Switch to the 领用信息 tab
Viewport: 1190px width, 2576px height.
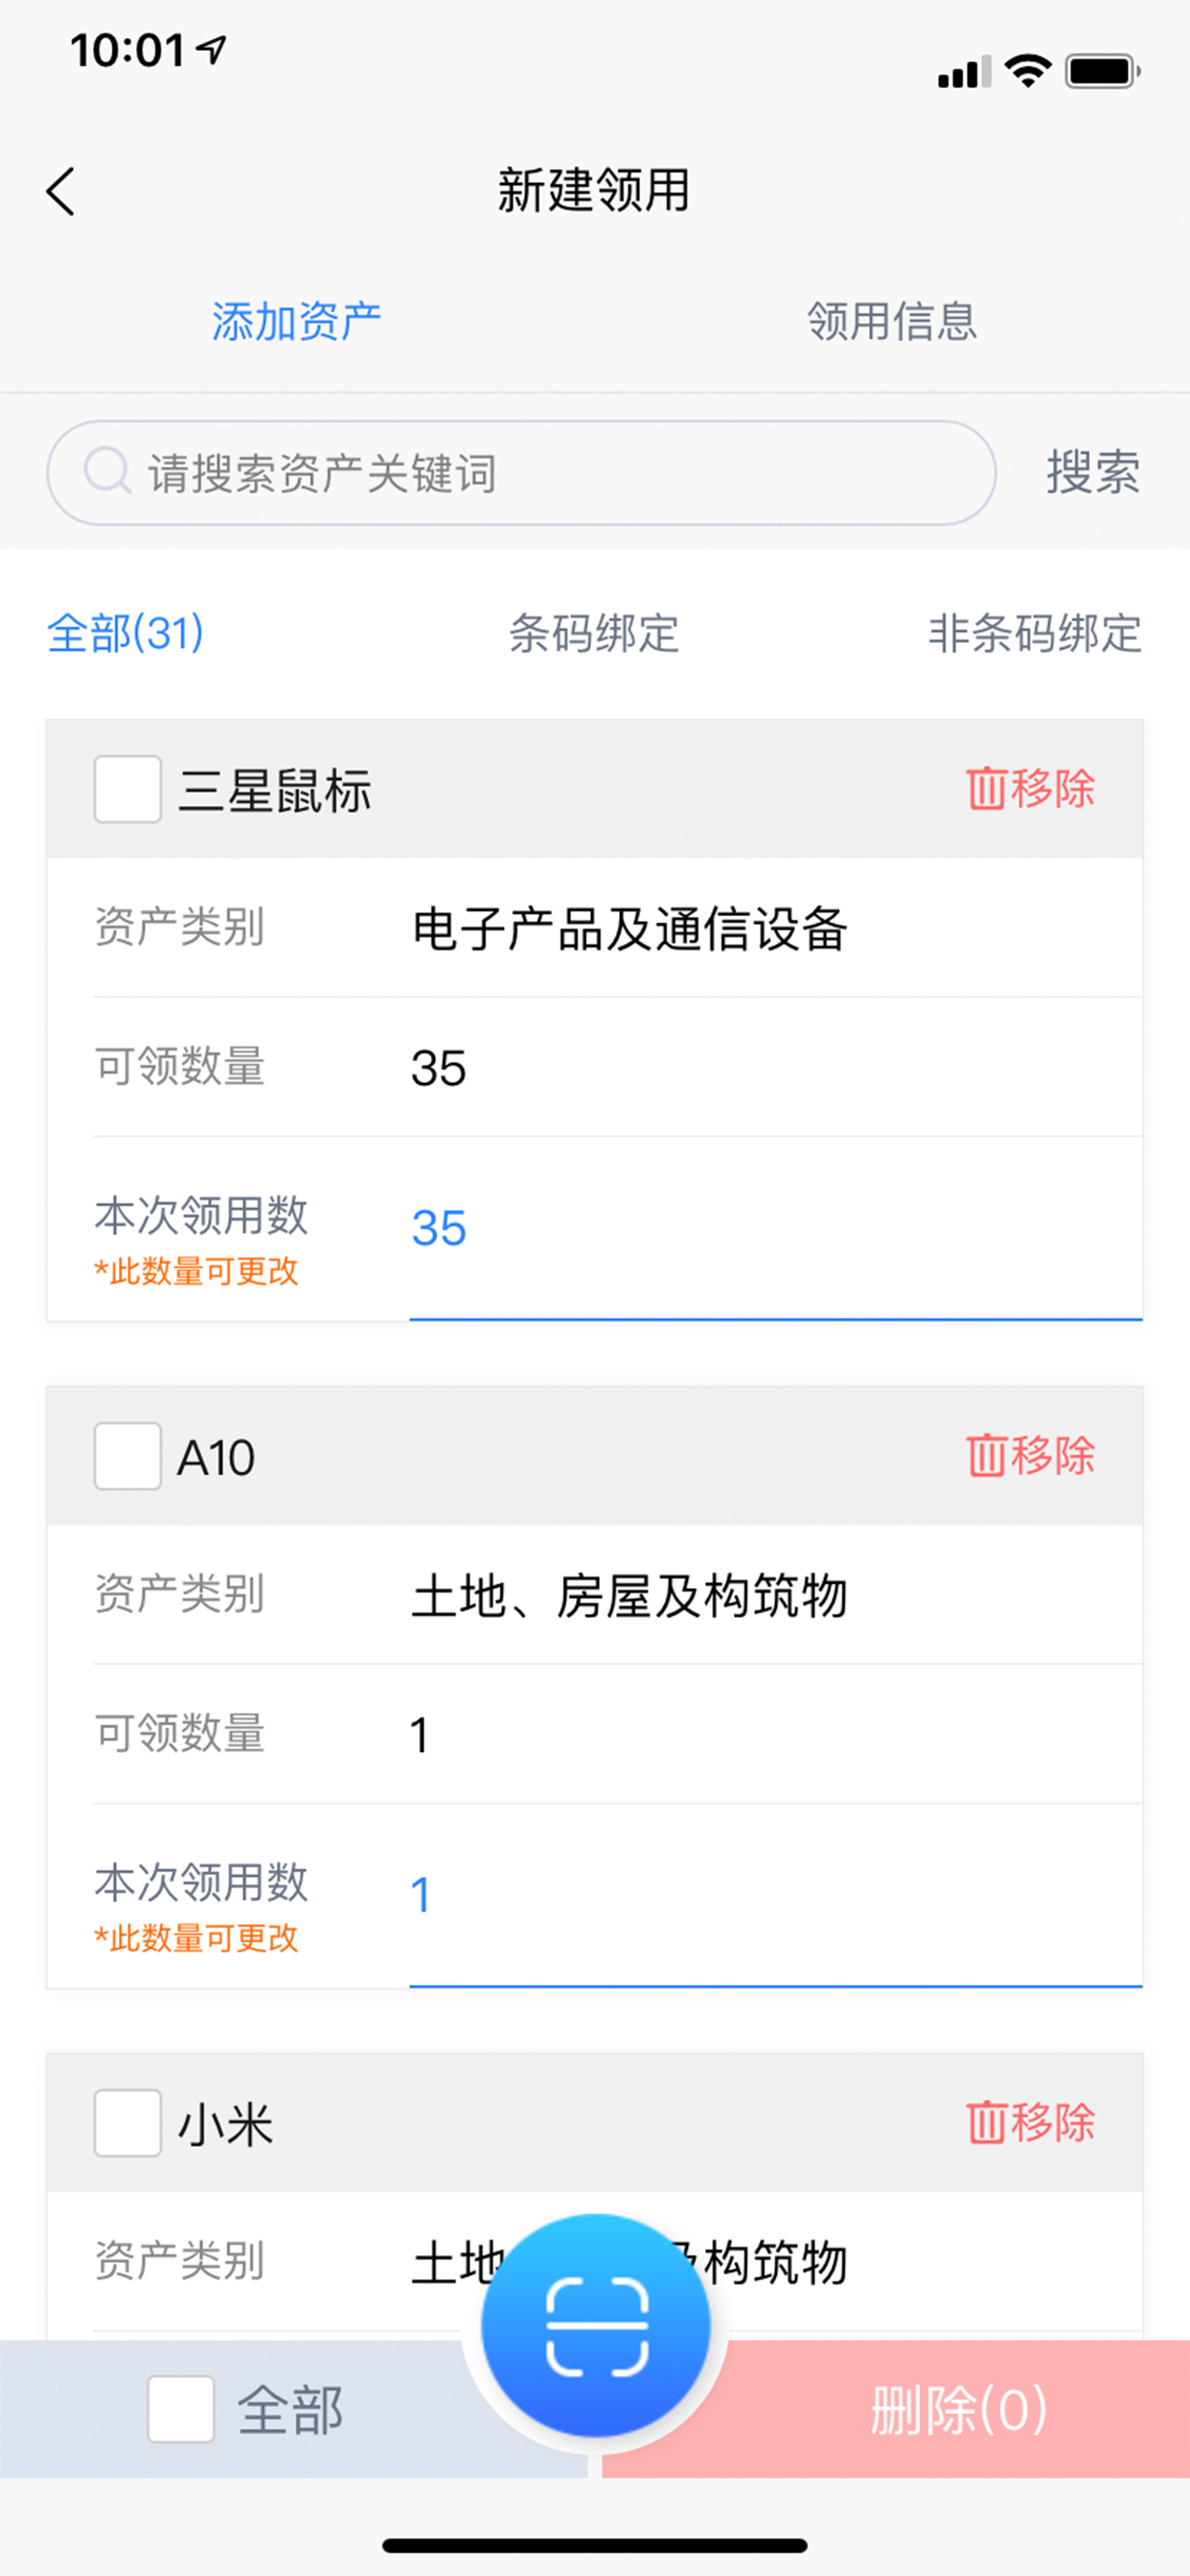[x=892, y=322]
